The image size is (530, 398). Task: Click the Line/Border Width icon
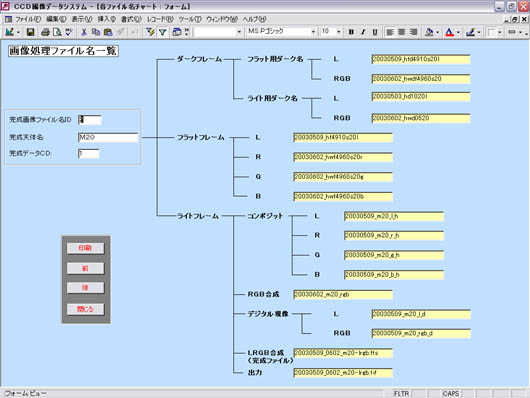492,32
